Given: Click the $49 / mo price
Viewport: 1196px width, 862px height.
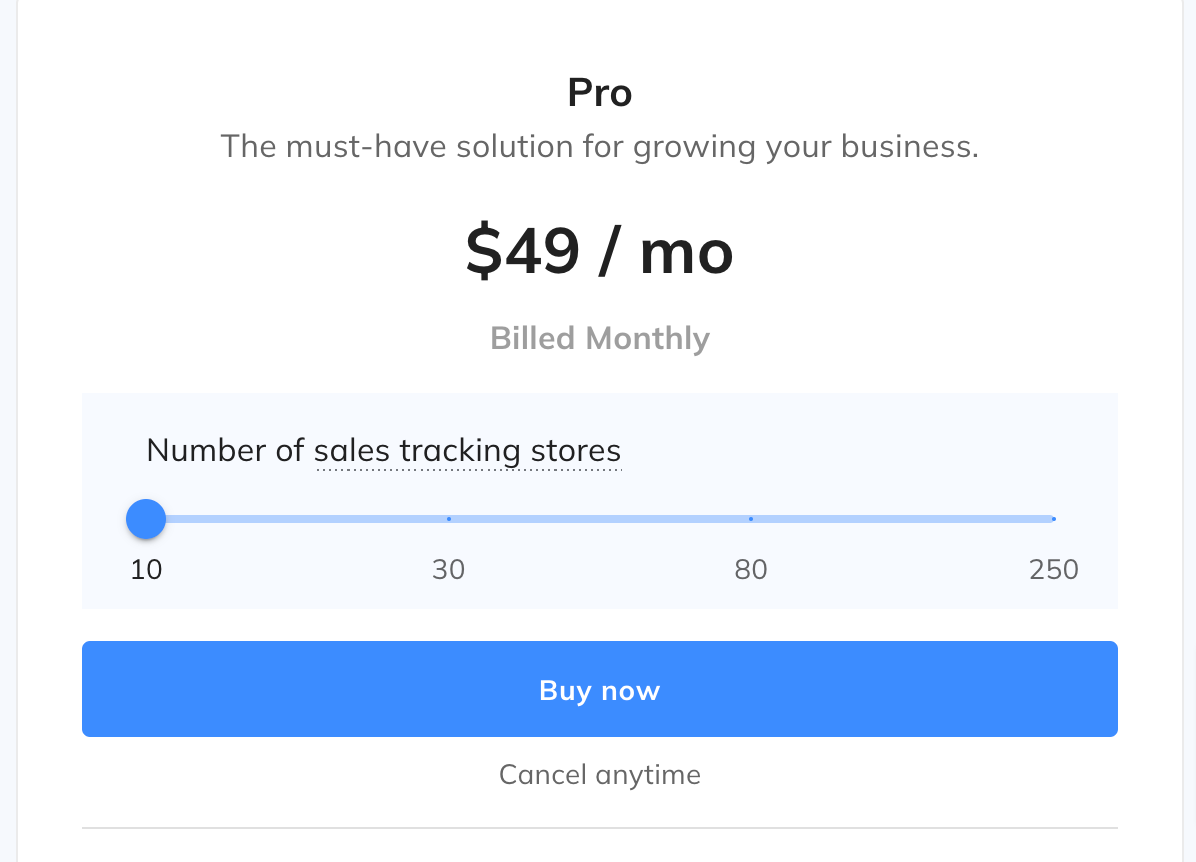Looking at the screenshot, I should pyautogui.click(x=600, y=251).
